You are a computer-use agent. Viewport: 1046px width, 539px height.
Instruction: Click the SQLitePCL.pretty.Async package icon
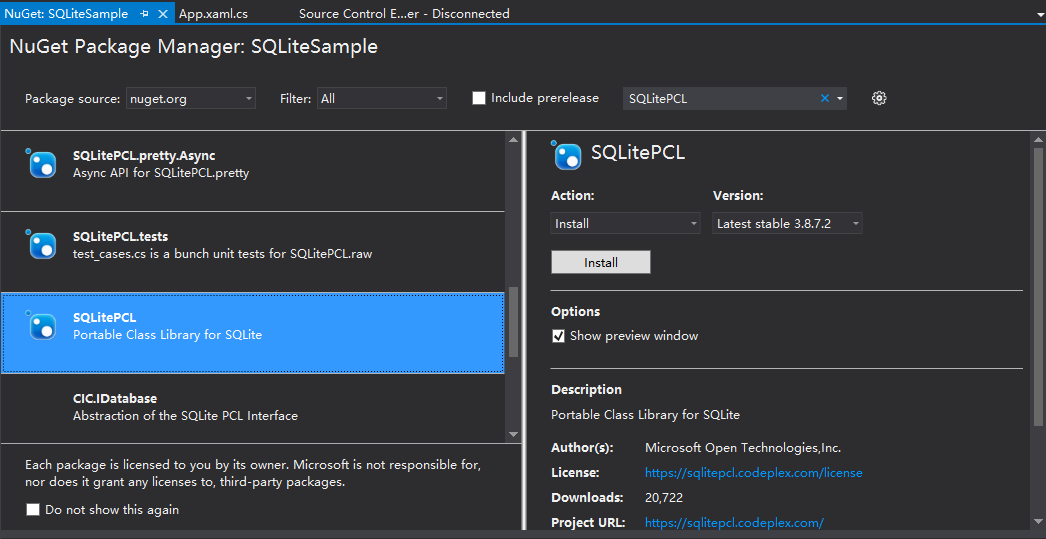click(42, 164)
